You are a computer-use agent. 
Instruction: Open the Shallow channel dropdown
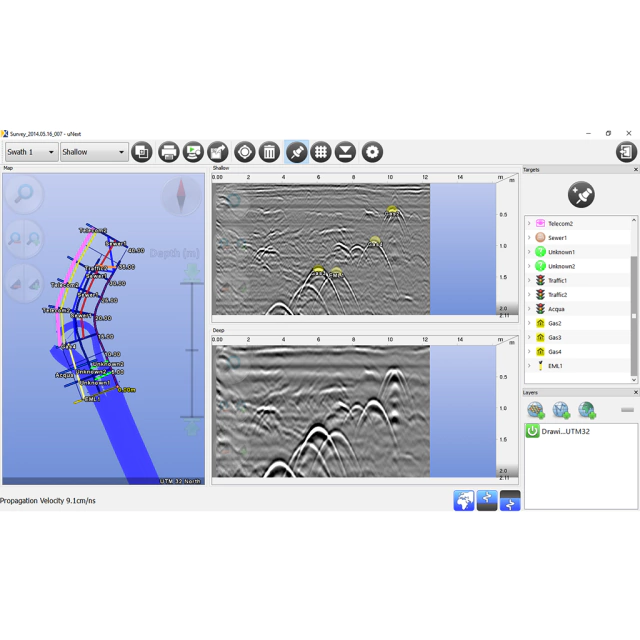click(x=94, y=152)
